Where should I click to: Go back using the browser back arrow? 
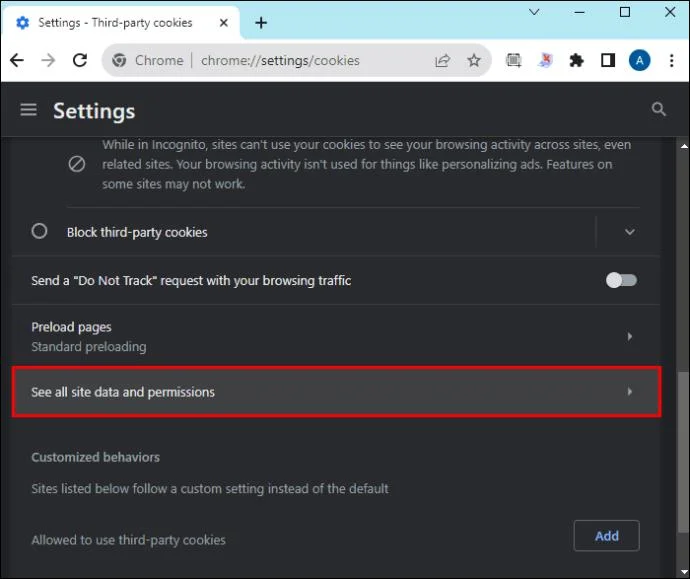pyautogui.click(x=17, y=60)
